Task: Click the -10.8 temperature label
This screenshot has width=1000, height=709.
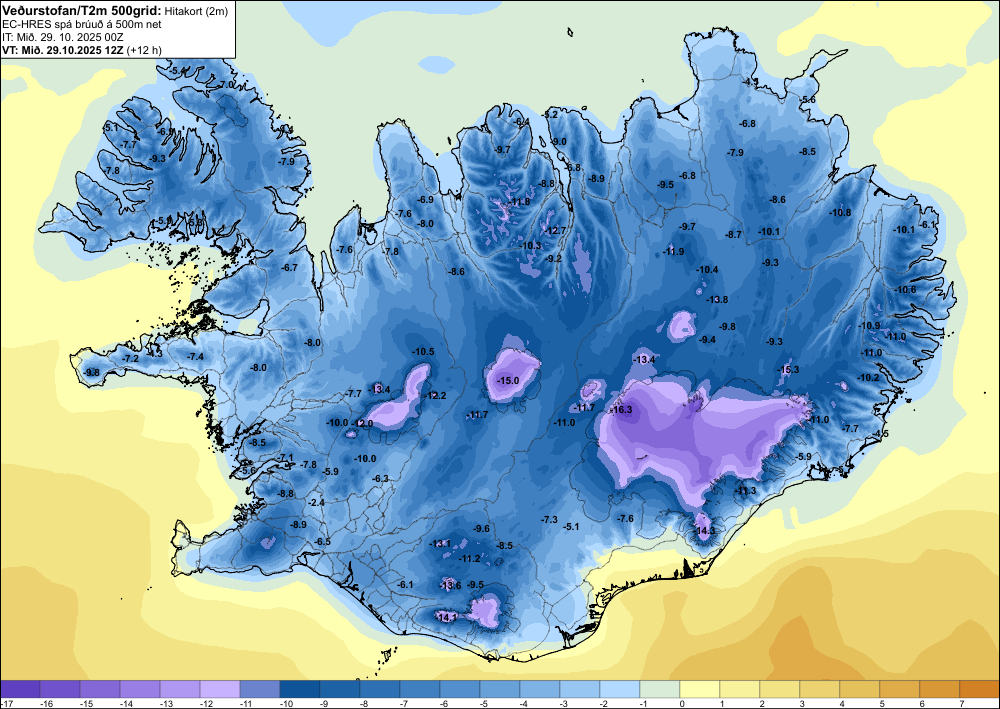Action: tap(840, 212)
